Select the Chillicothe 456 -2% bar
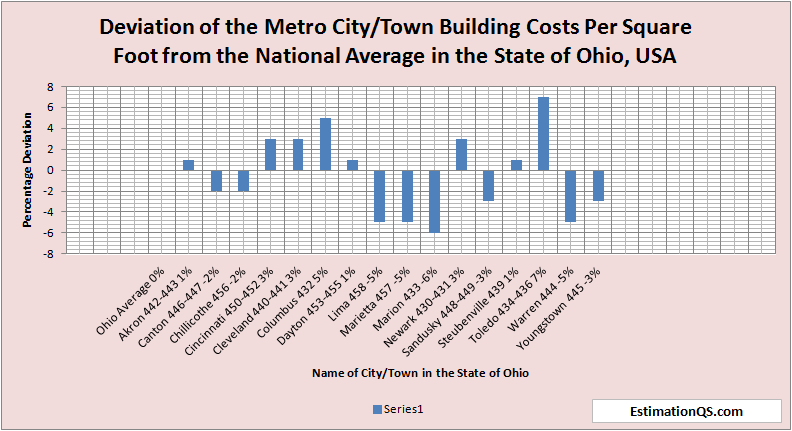The image size is (792, 431). [243, 181]
